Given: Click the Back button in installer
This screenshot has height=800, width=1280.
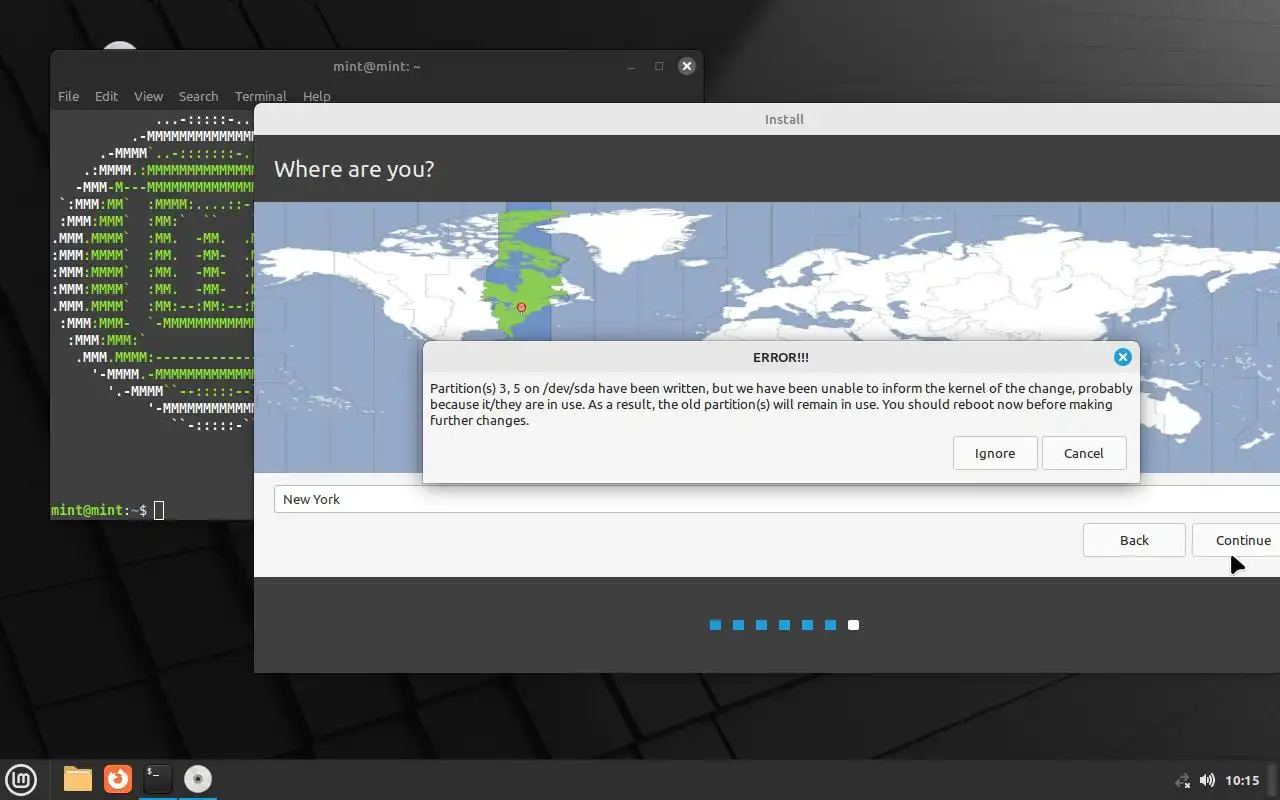Looking at the screenshot, I should click(1134, 540).
